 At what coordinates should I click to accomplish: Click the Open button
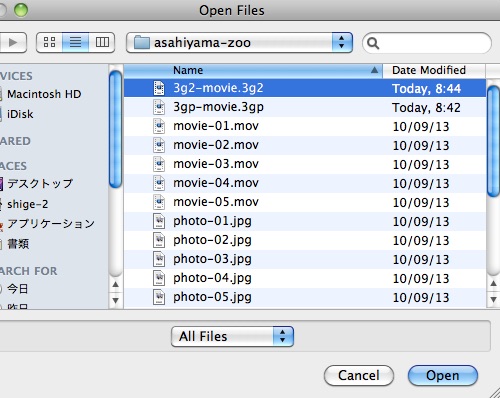[443, 375]
